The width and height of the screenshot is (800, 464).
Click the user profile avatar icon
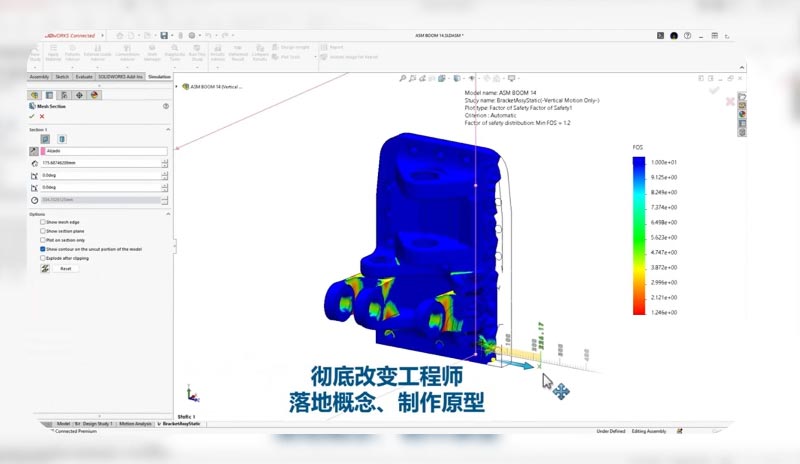tap(674, 36)
